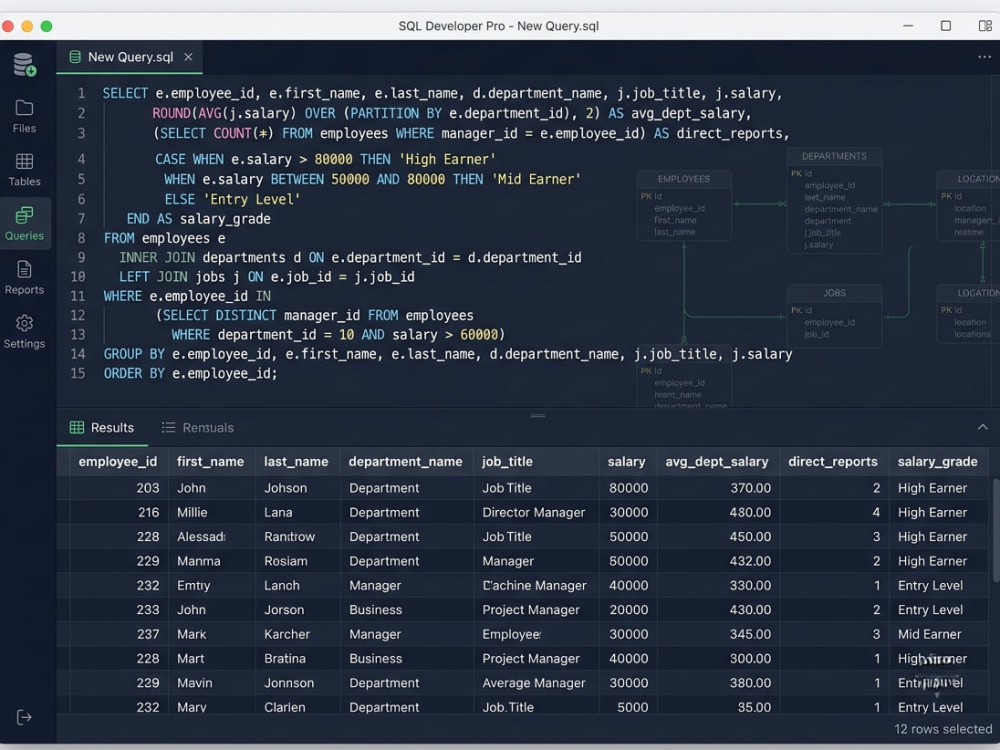Open the Settings gear in sidebar
Viewport: 1000px width, 750px height.
(x=24, y=332)
